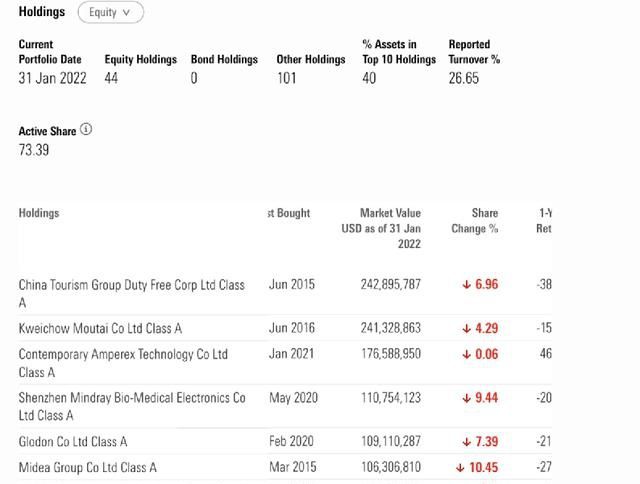Select the Active Share value 73.39
Image resolution: width=640 pixels, height=484 pixels.
tap(33, 150)
